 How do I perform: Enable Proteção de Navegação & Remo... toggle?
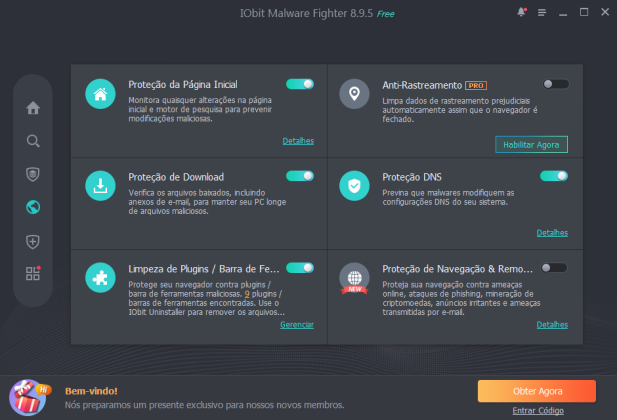554,268
